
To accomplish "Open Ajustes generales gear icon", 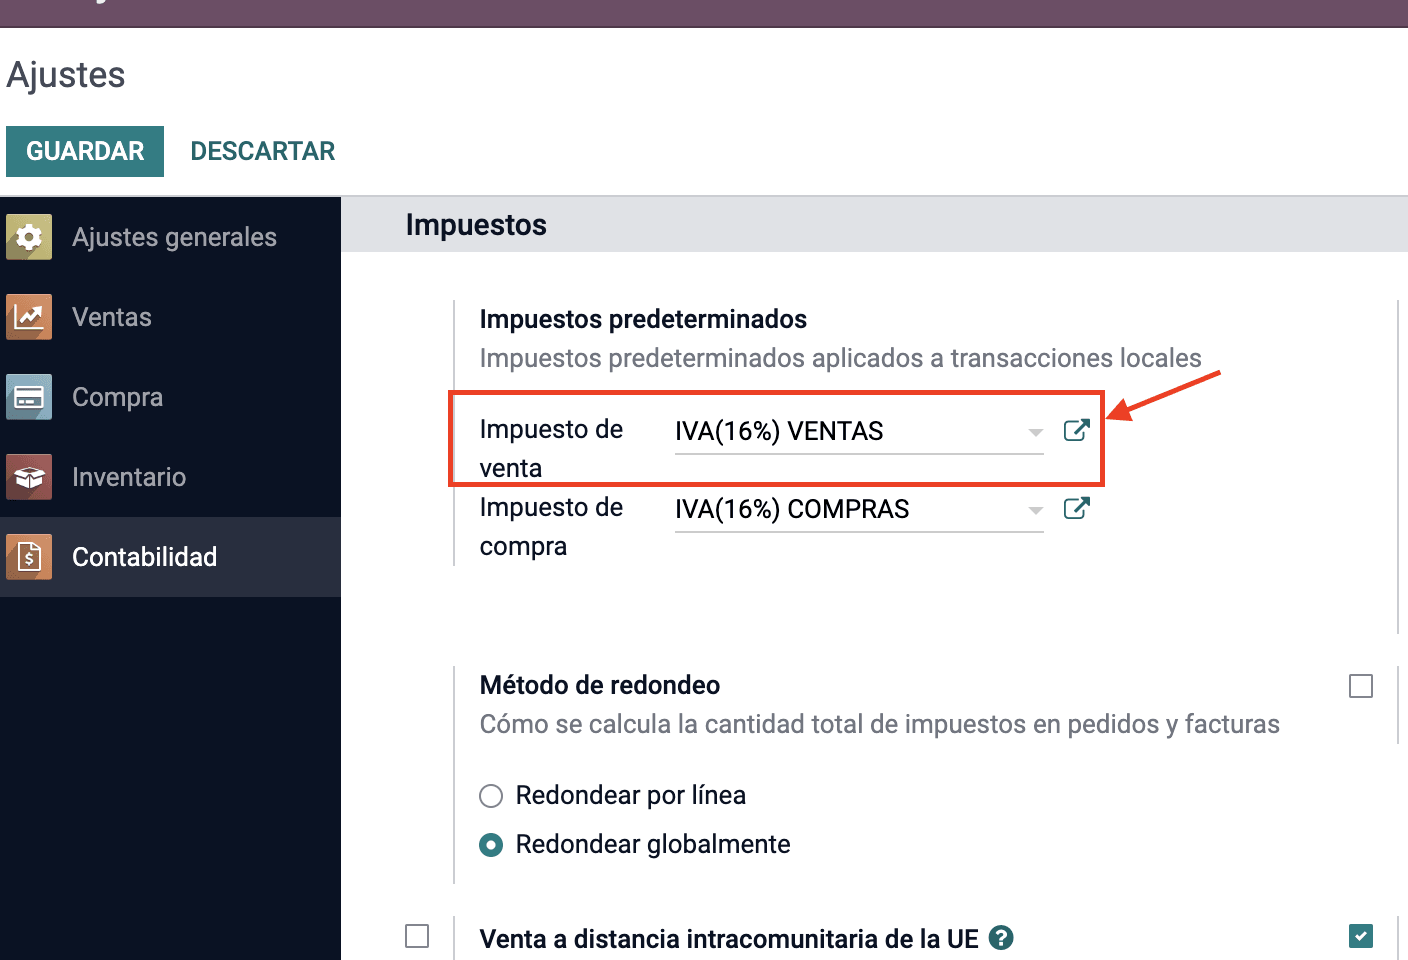I will coord(29,237).
